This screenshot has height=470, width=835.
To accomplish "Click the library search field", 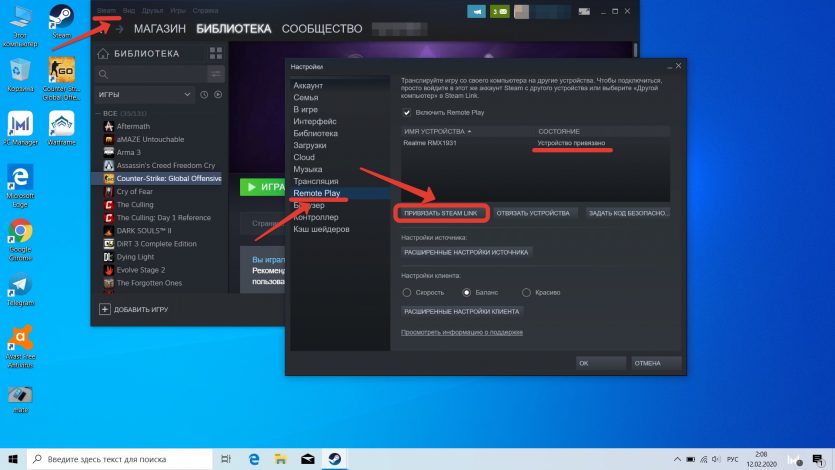I will coord(151,75).
